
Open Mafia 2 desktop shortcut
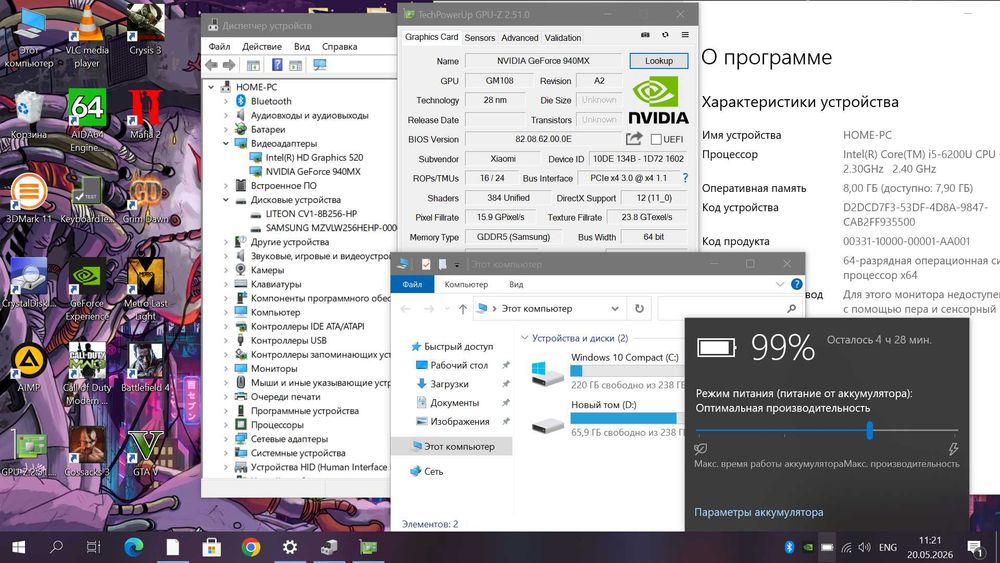(145, 115)
